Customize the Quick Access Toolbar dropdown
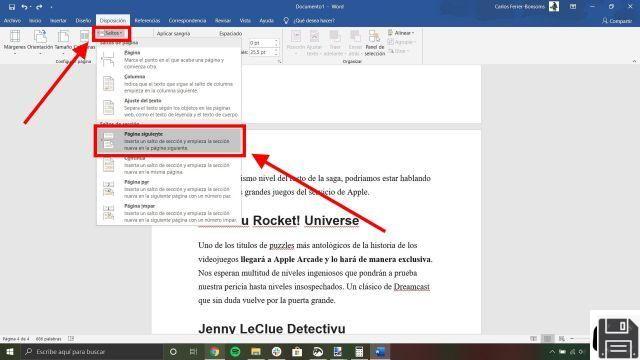The image size is (640, 360). coord(51,7)
